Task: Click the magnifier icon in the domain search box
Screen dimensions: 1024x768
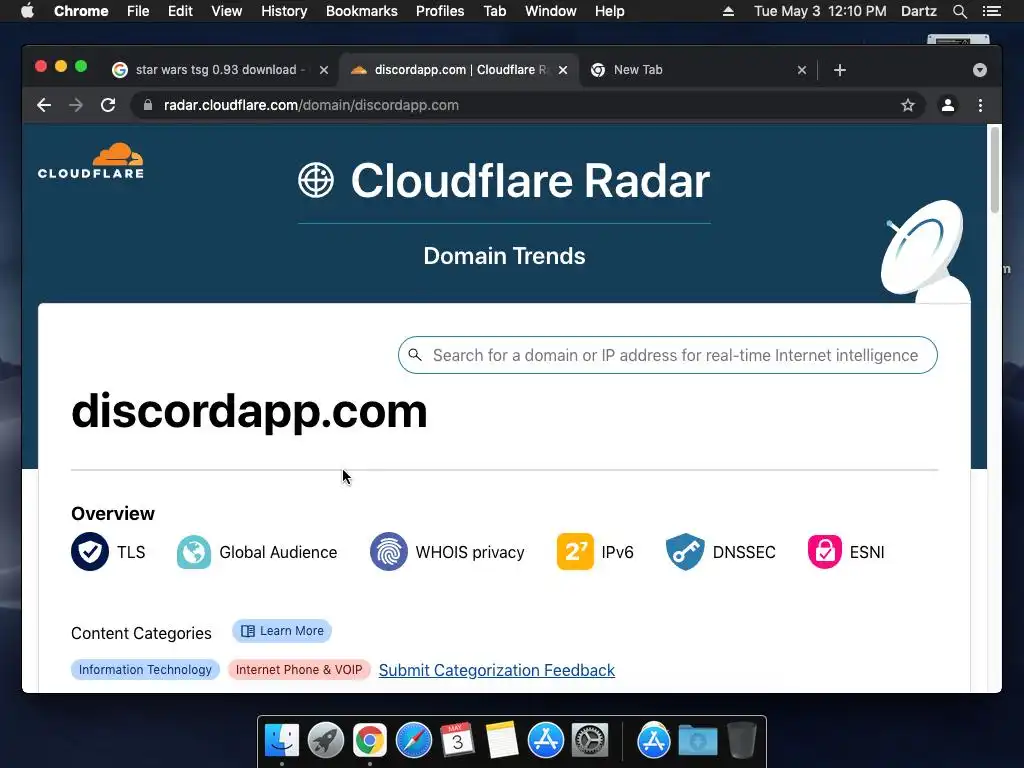Action: click(x=415, y=355)
